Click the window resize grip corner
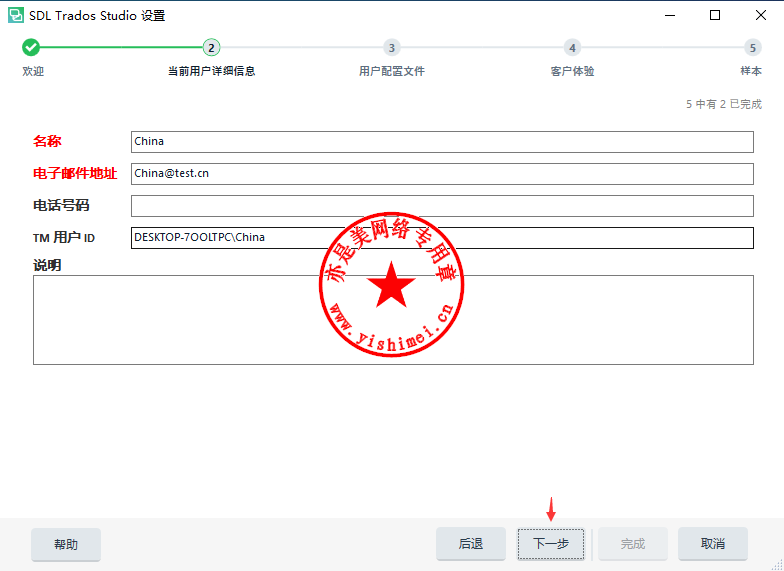This screenshot has width=784, height=571. tap(777, 564)
